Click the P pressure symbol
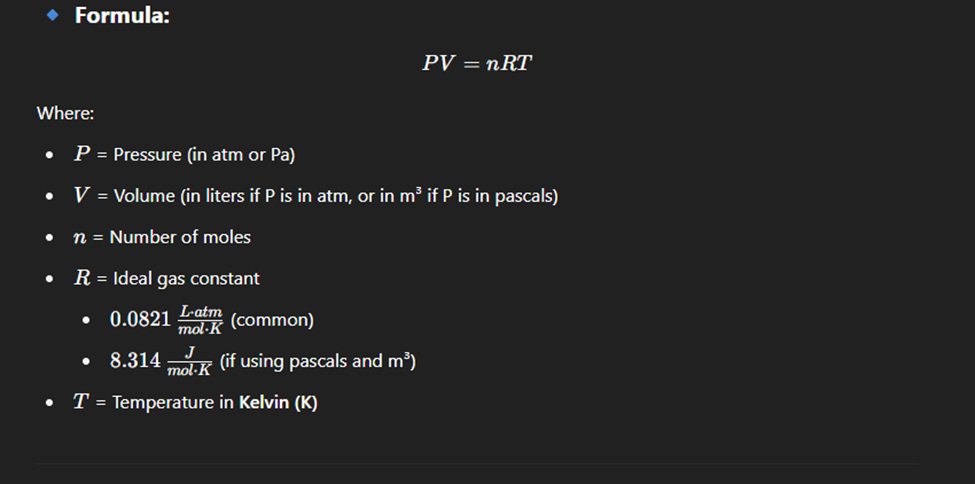975x484 pixels. pos(81,154)
